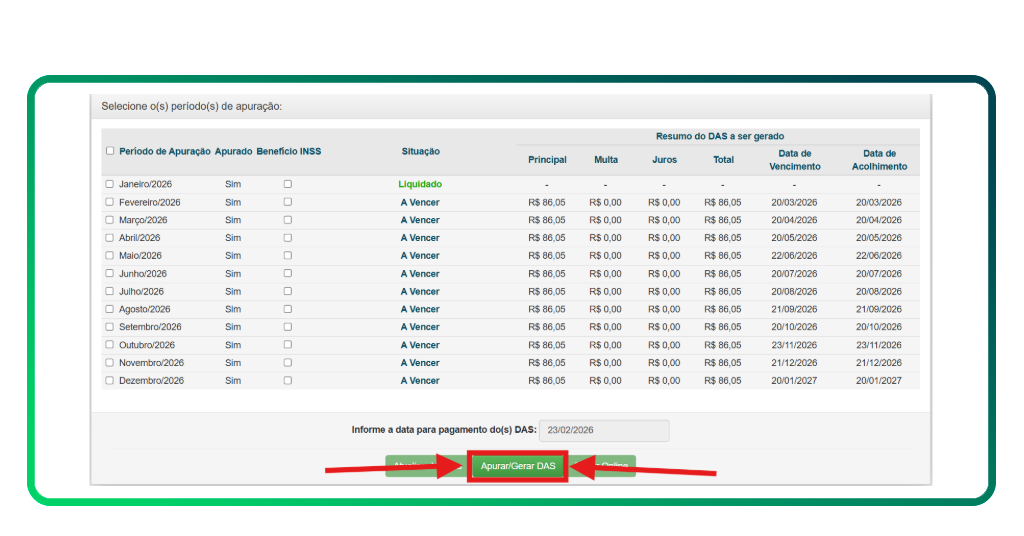Screen dimensions: 1024x536
Task: Tick the Maio/2026 period checkbox
Action: point(110,256)
